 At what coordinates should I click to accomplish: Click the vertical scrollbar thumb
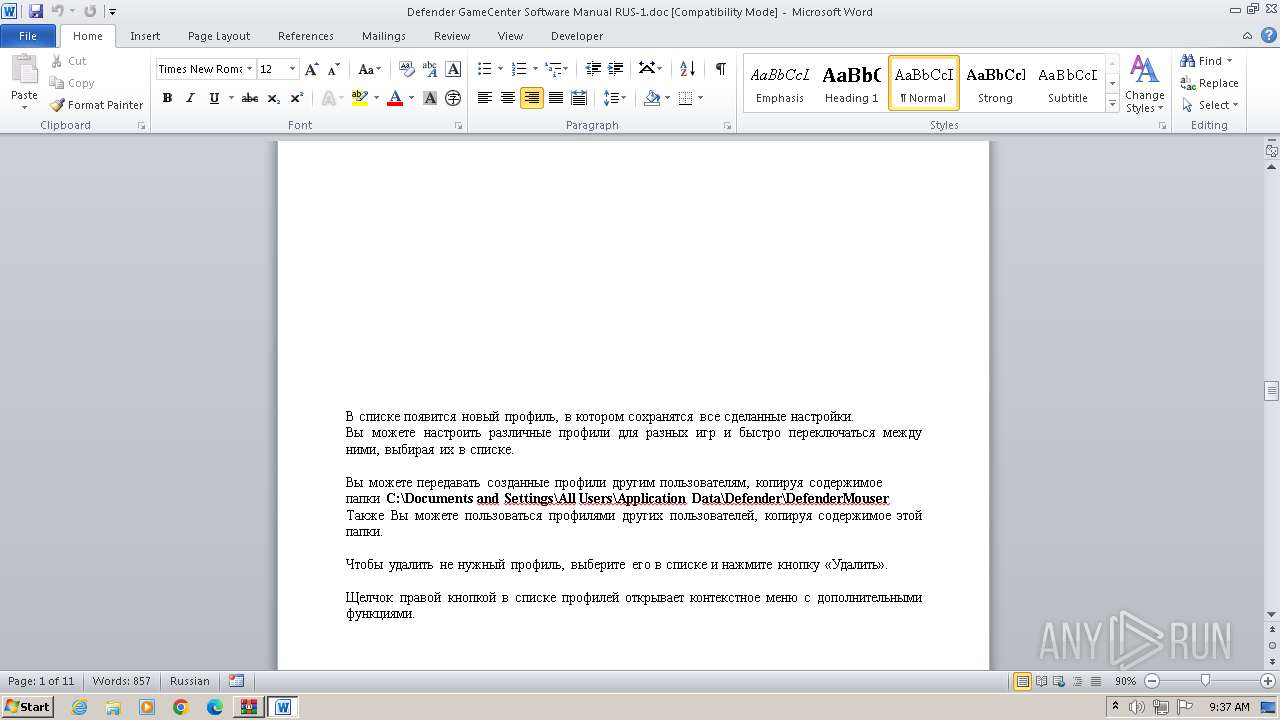click(1271, 390)
